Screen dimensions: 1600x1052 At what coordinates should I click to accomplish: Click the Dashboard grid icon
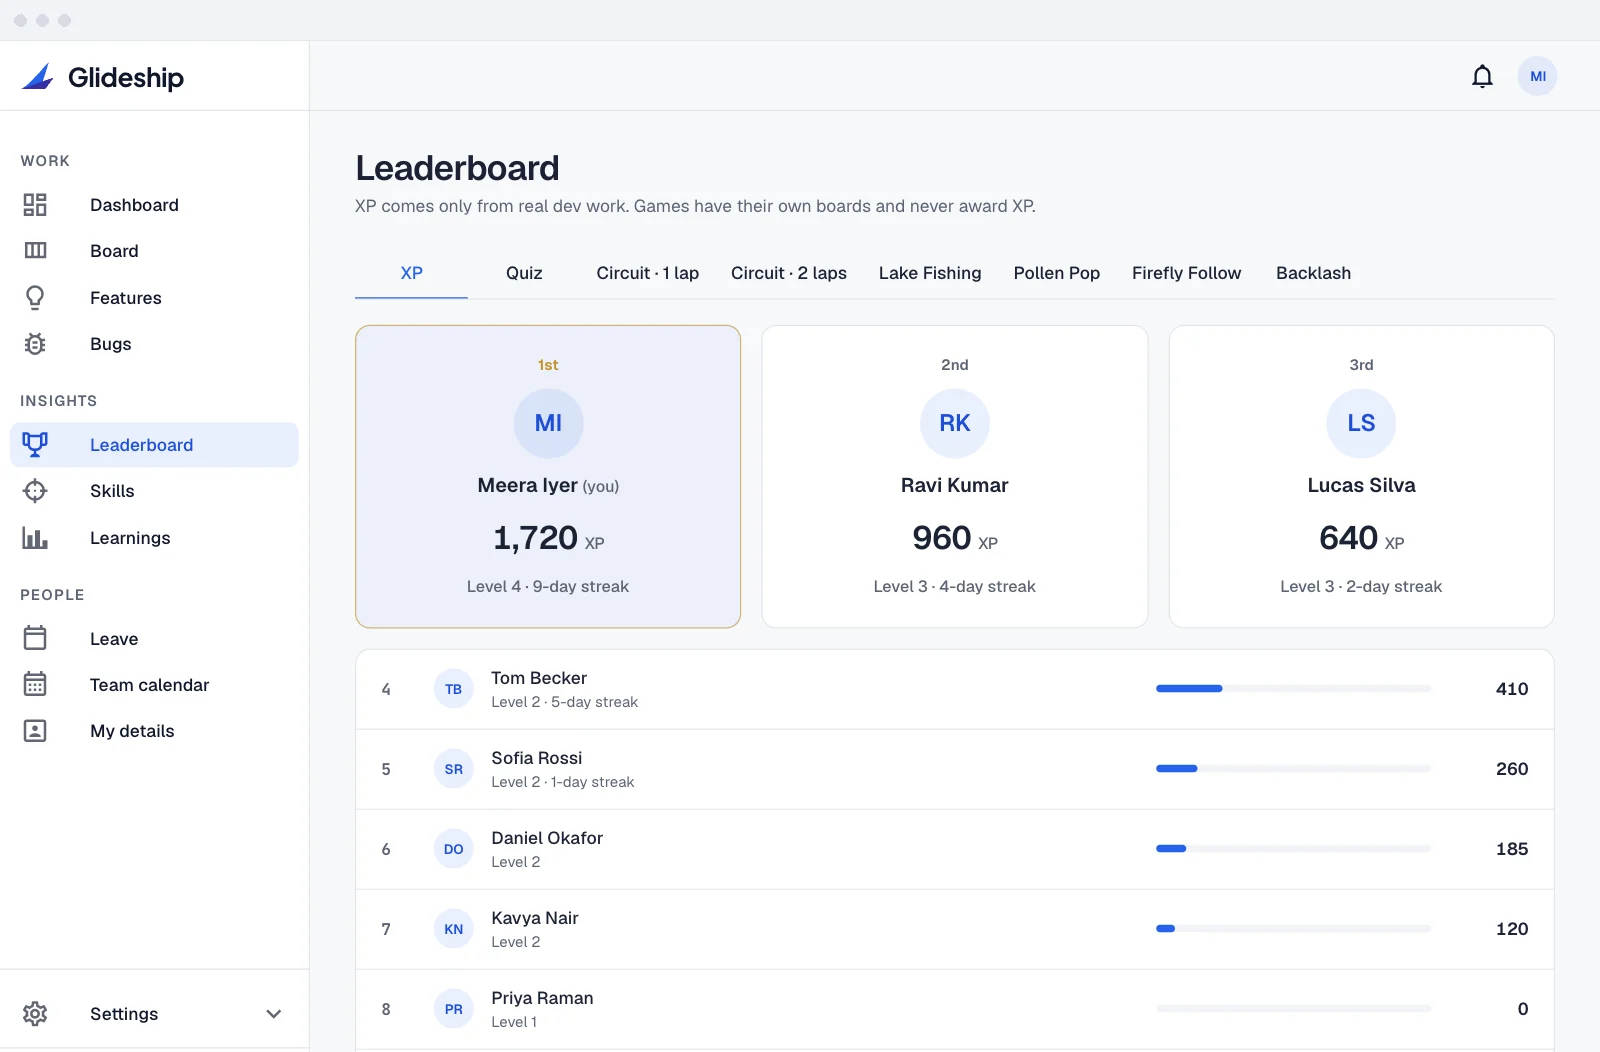[x=35, y=205]
